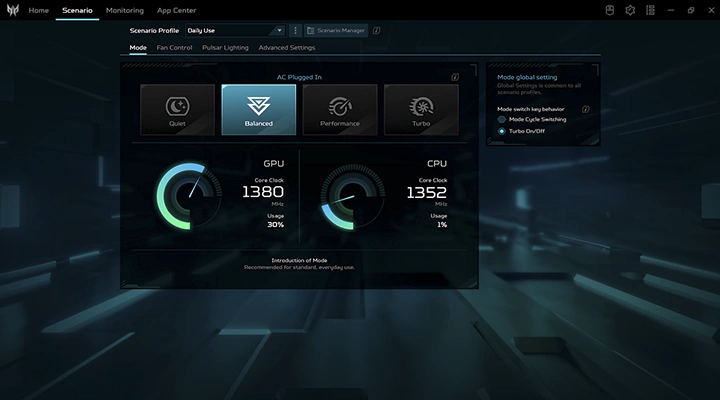Switch to Fan Control sub-tab
This screenshot has height=400, width=720.
tap(174, 47)
